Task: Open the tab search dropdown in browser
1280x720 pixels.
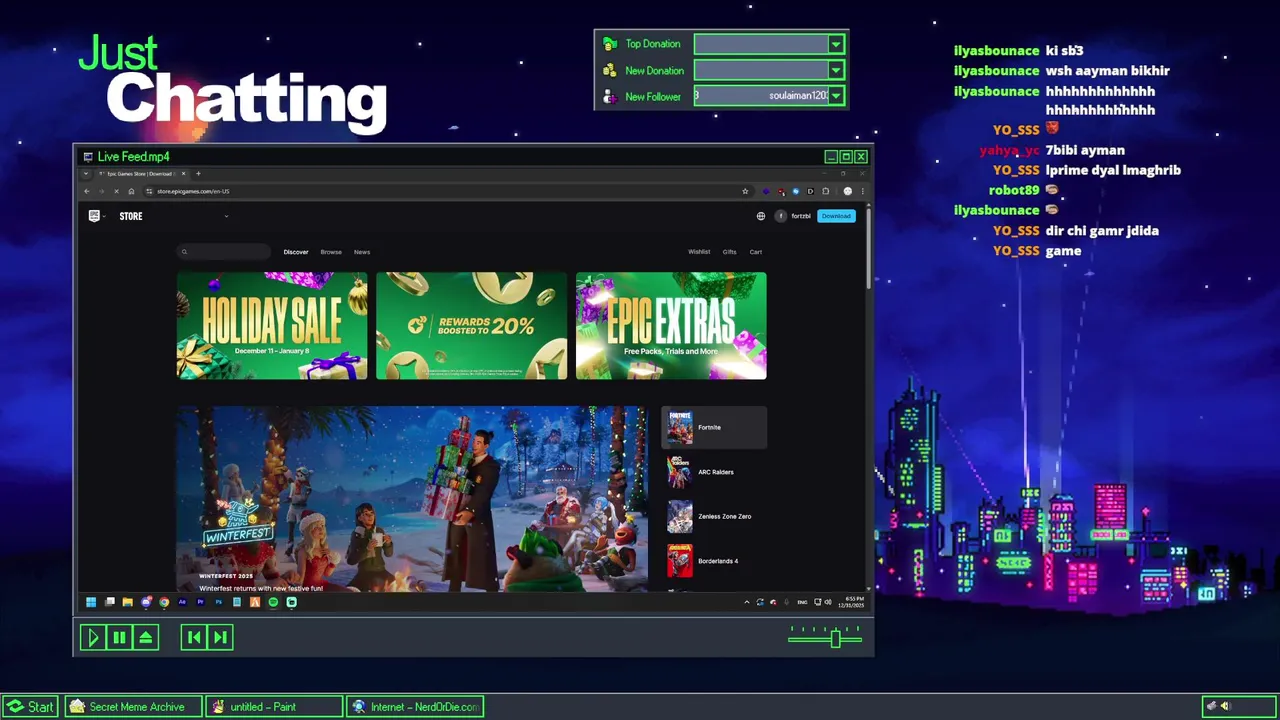Action: (85, 174)
